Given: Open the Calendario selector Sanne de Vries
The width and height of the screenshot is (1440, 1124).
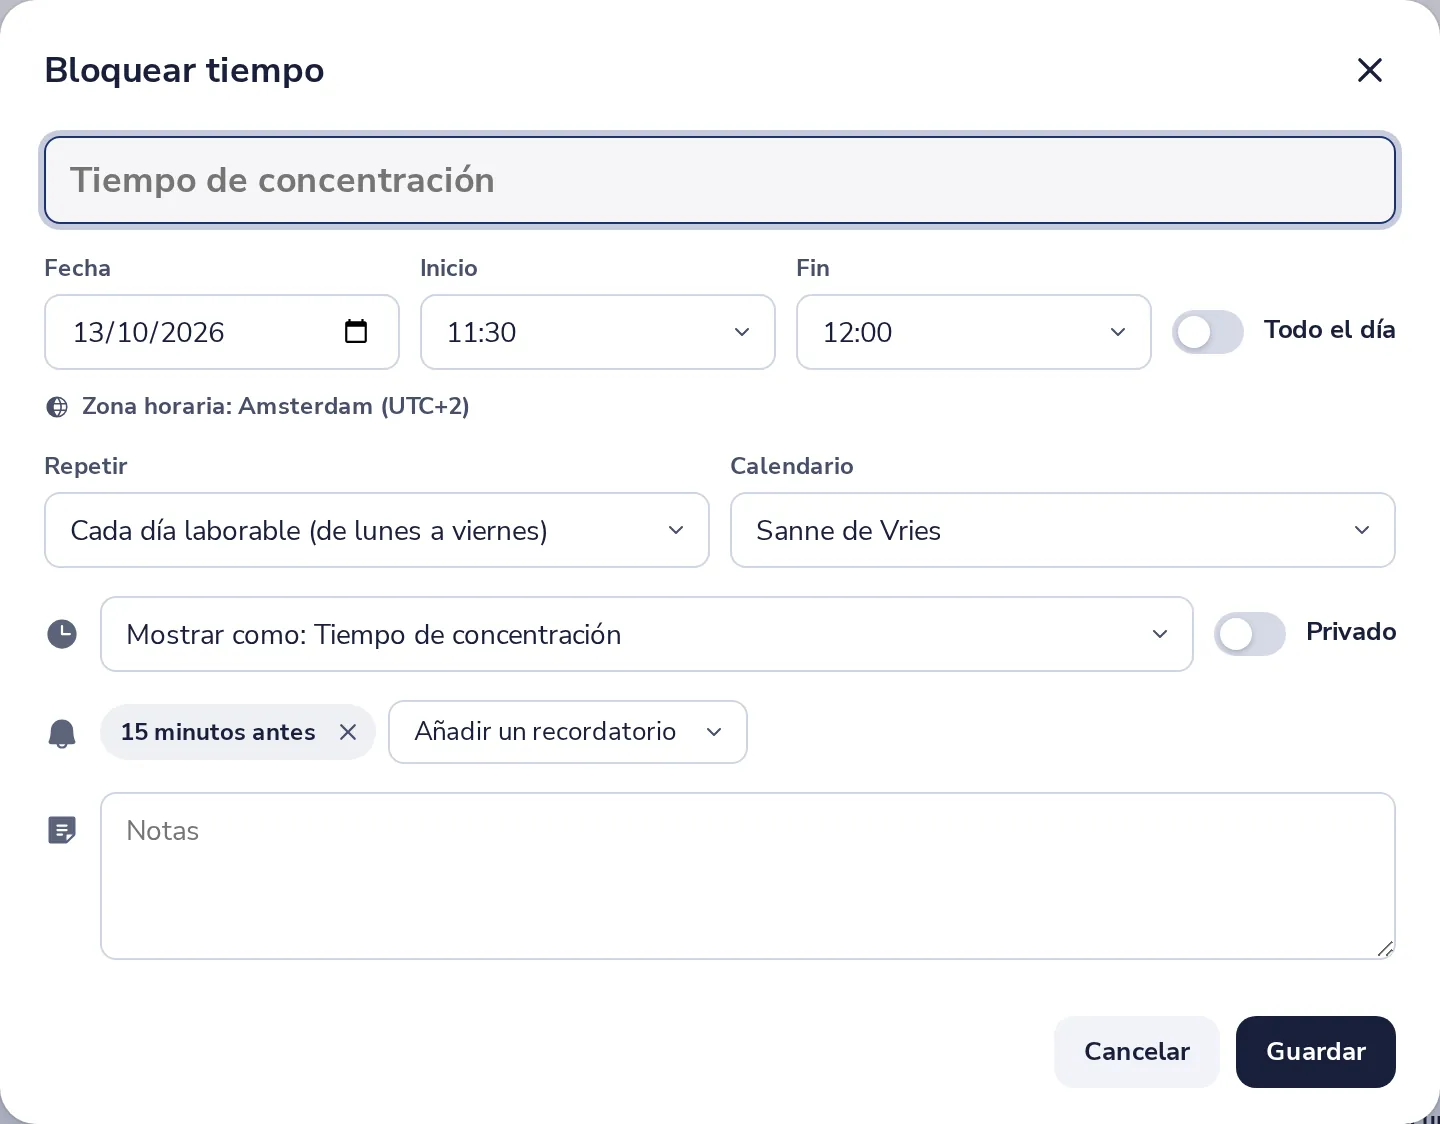Looking at the screenshot, I should point(1063,530).
